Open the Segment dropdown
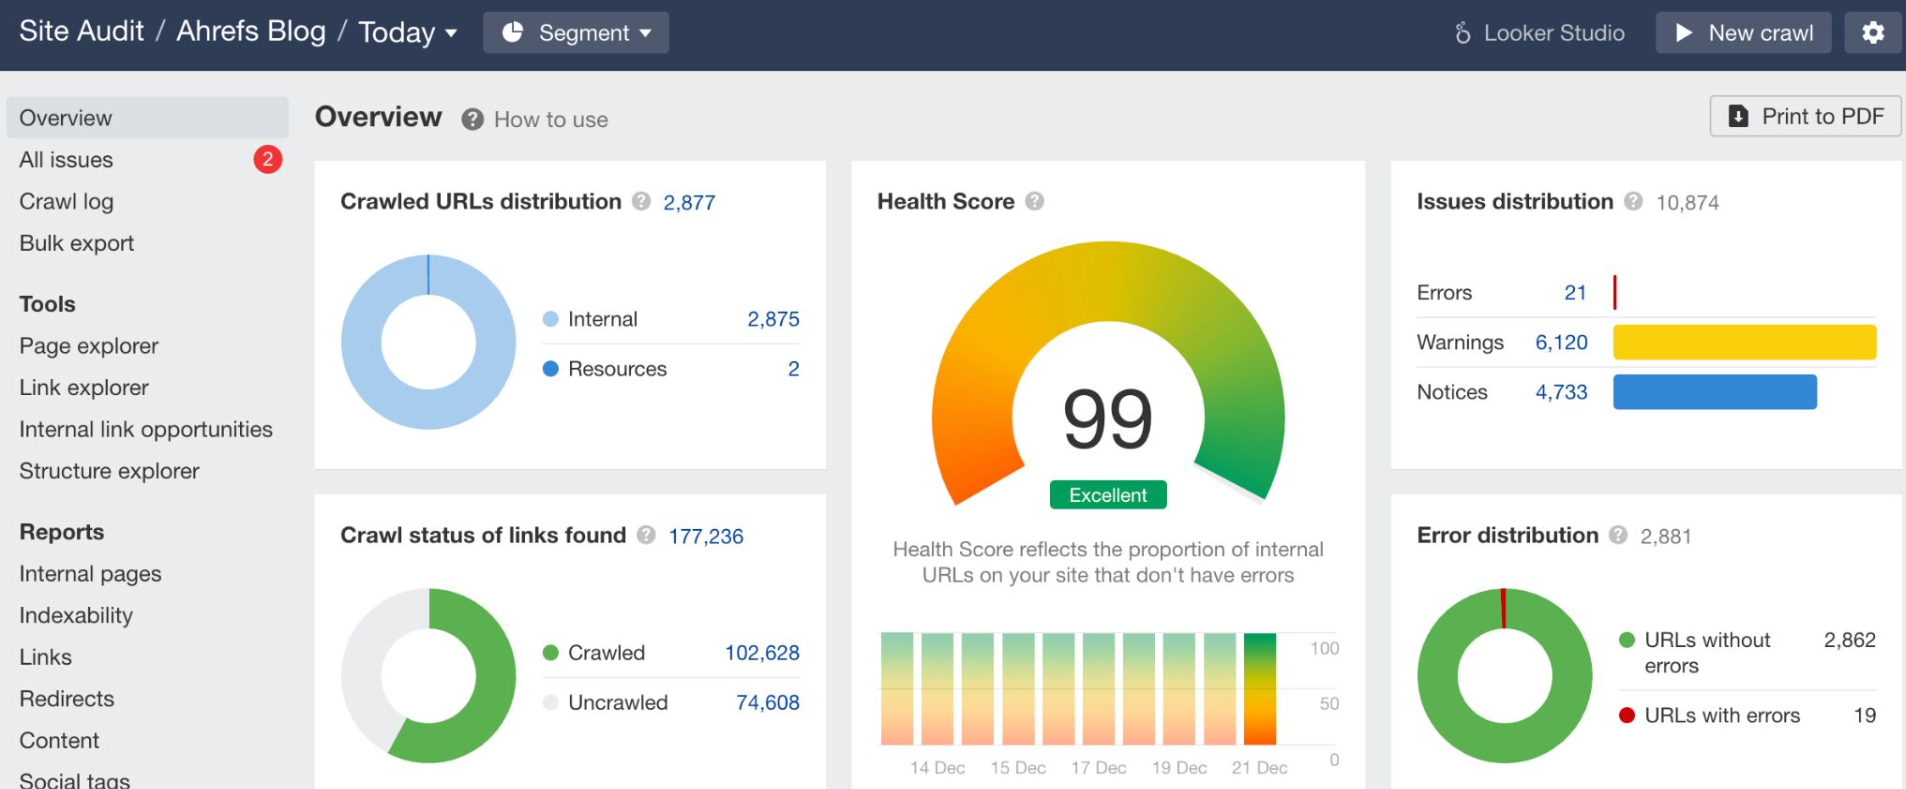Screen dimensions: 1906x789 (576, 33)
